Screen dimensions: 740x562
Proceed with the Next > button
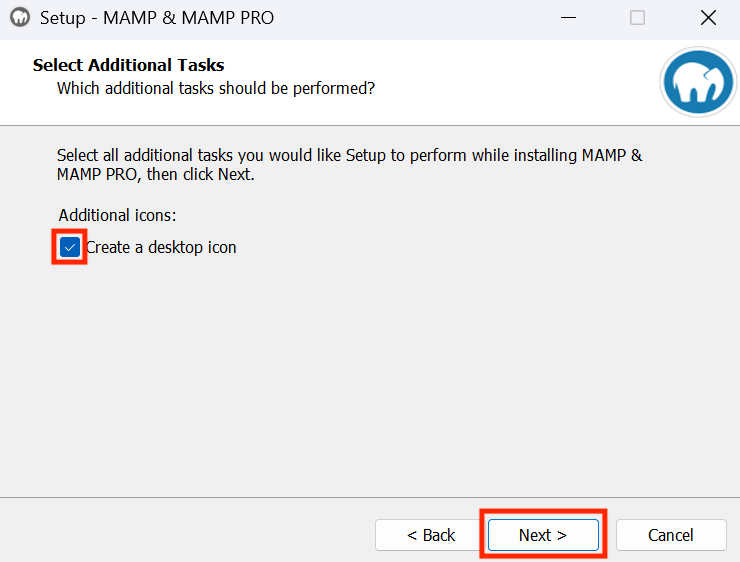pyautogui.click(x=543, y=535)
